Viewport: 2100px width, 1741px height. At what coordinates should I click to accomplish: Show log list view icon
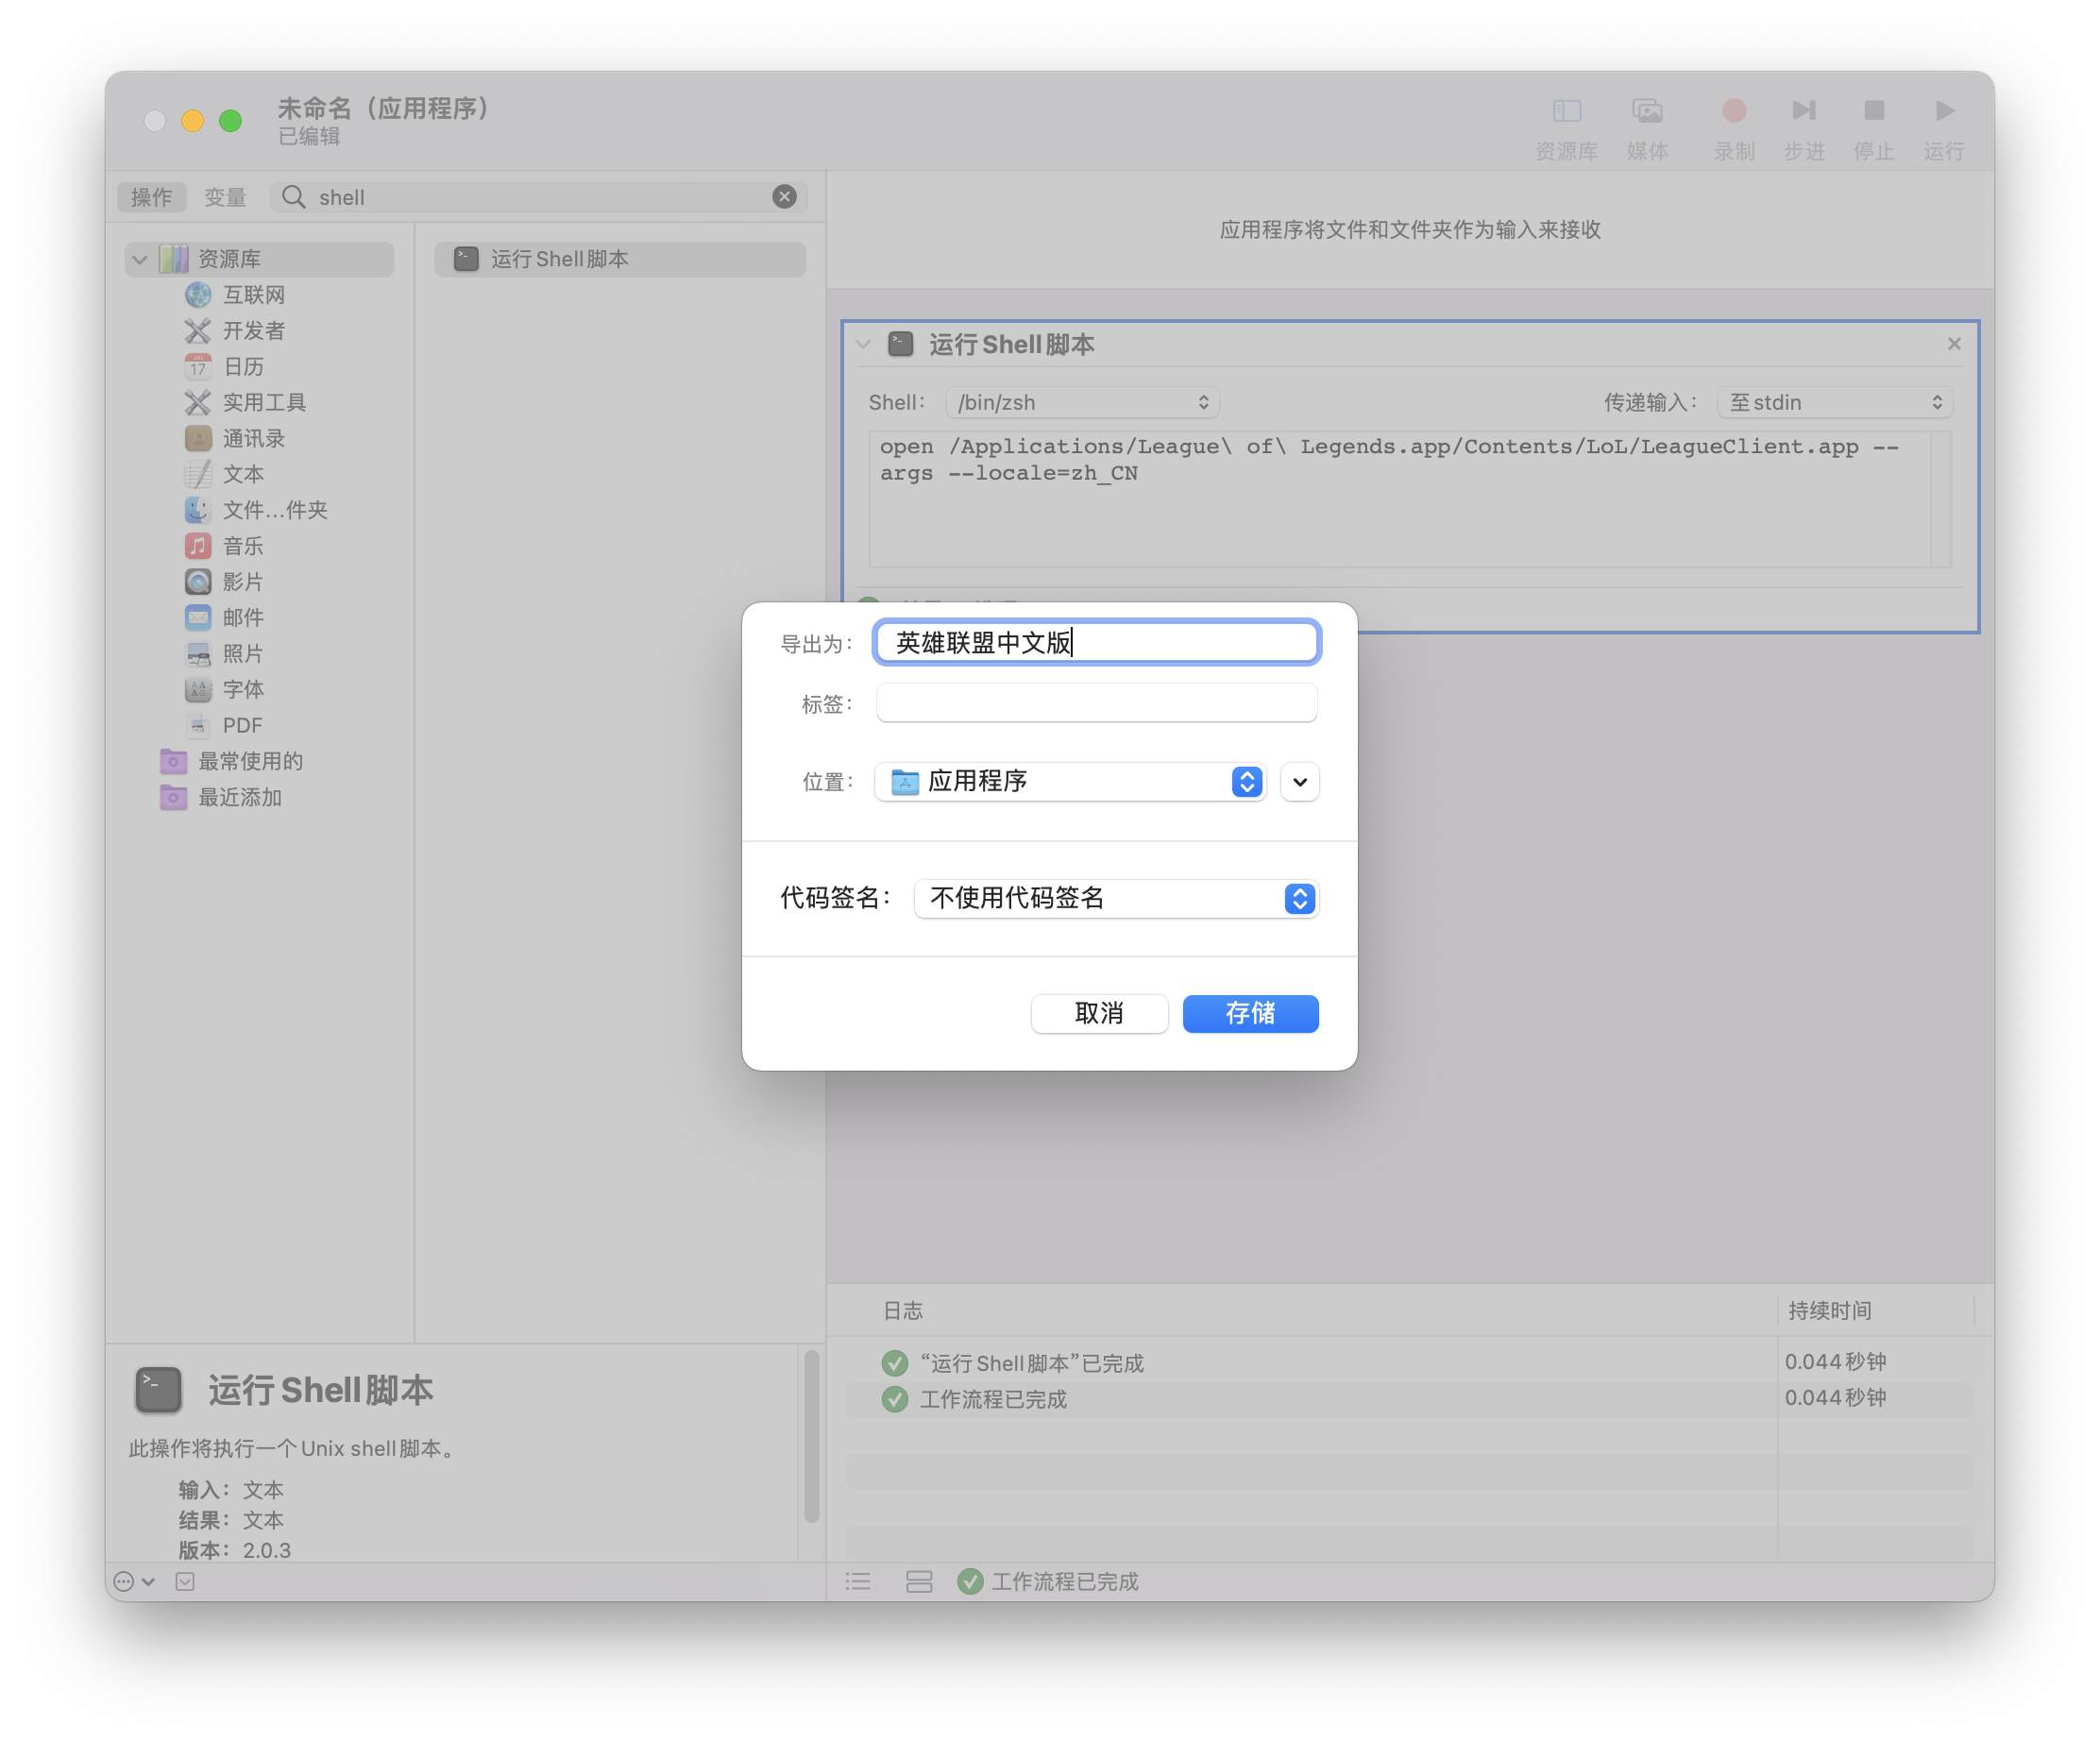tap(858, 1581)
